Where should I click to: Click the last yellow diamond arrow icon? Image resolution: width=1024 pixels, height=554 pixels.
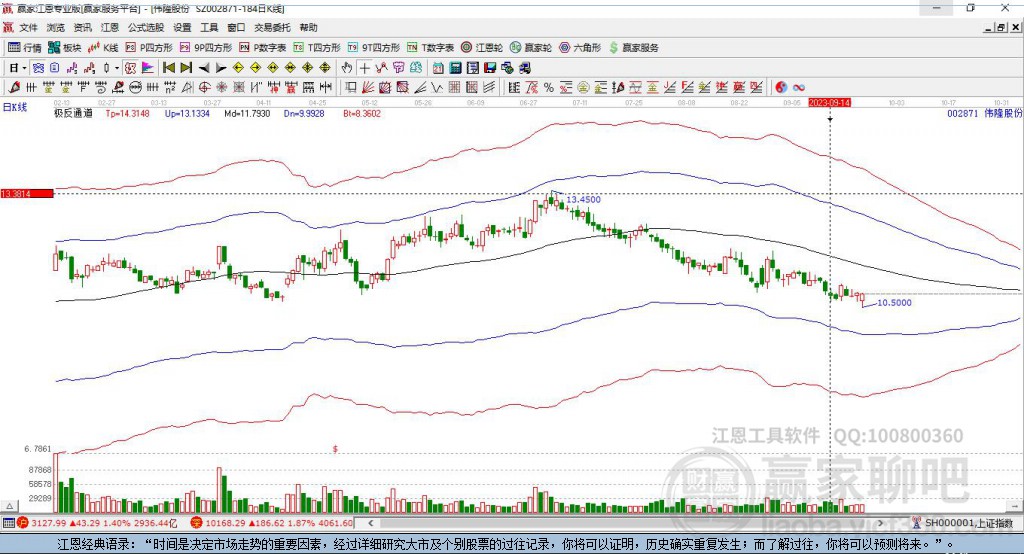[325, 68]
